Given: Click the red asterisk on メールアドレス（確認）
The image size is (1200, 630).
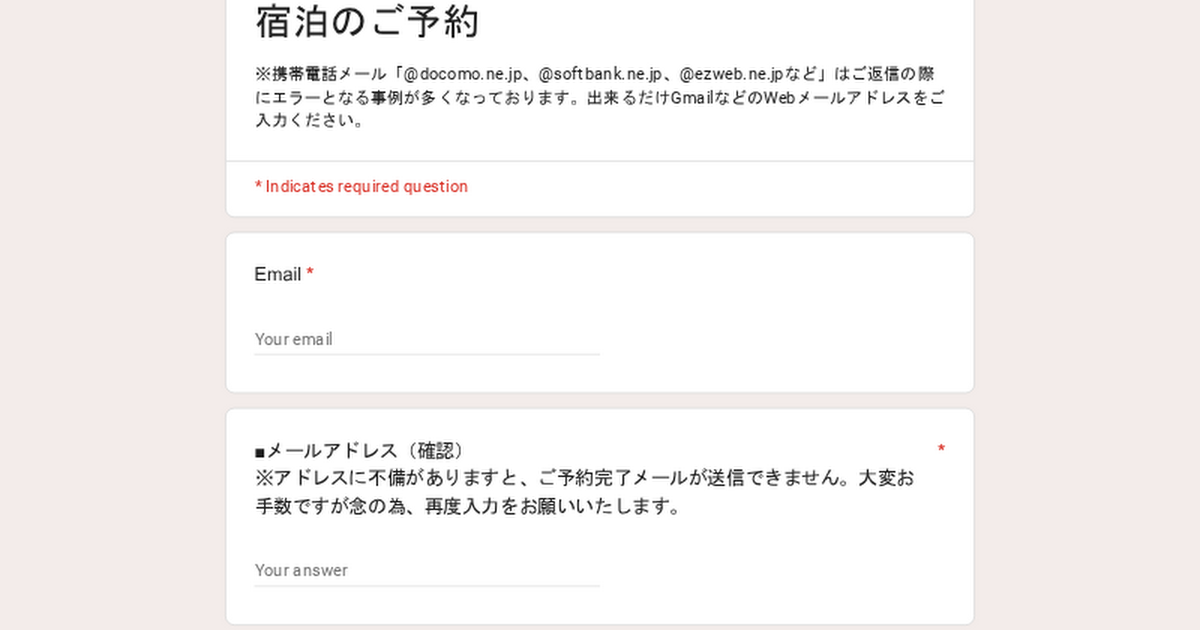Looking at the screenshot, I should 941,449.
